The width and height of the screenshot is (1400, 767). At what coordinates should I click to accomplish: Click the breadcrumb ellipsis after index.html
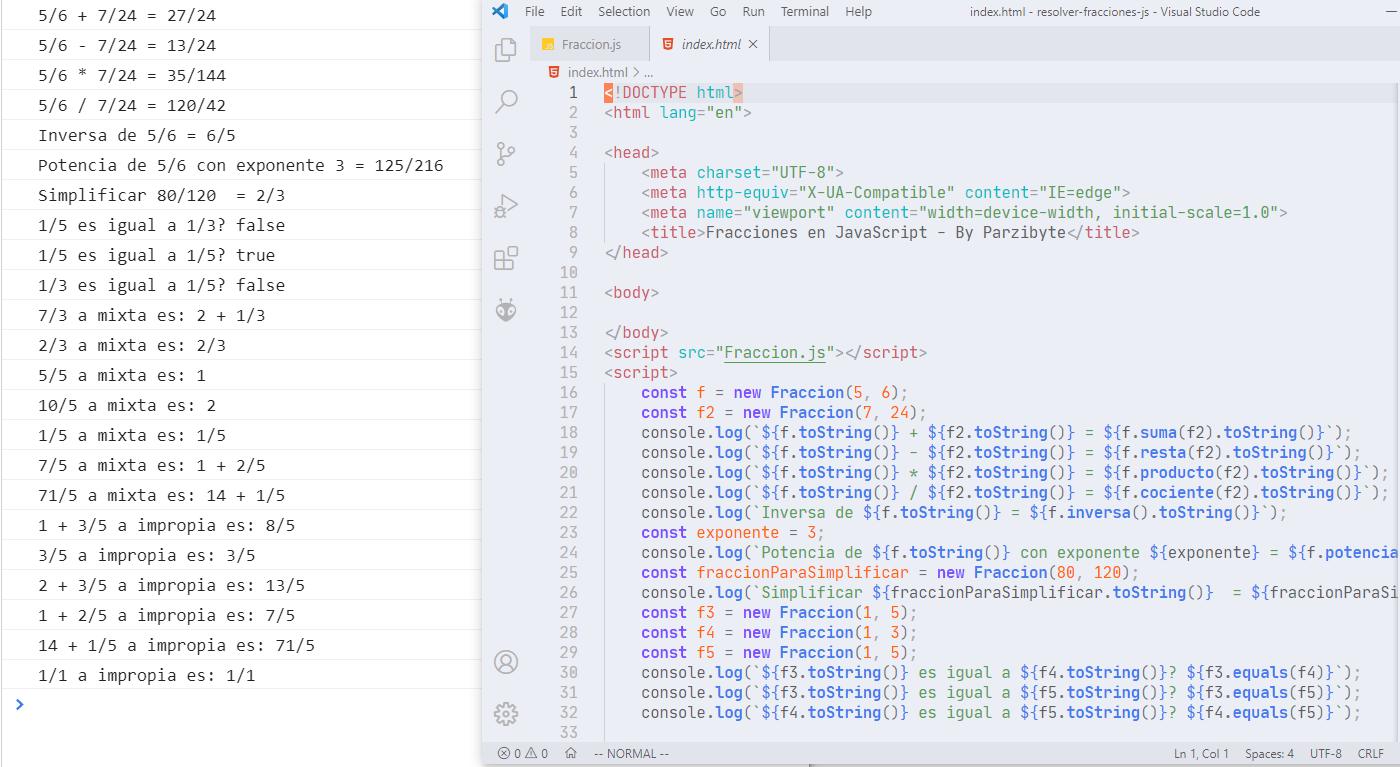coord(648,72)
